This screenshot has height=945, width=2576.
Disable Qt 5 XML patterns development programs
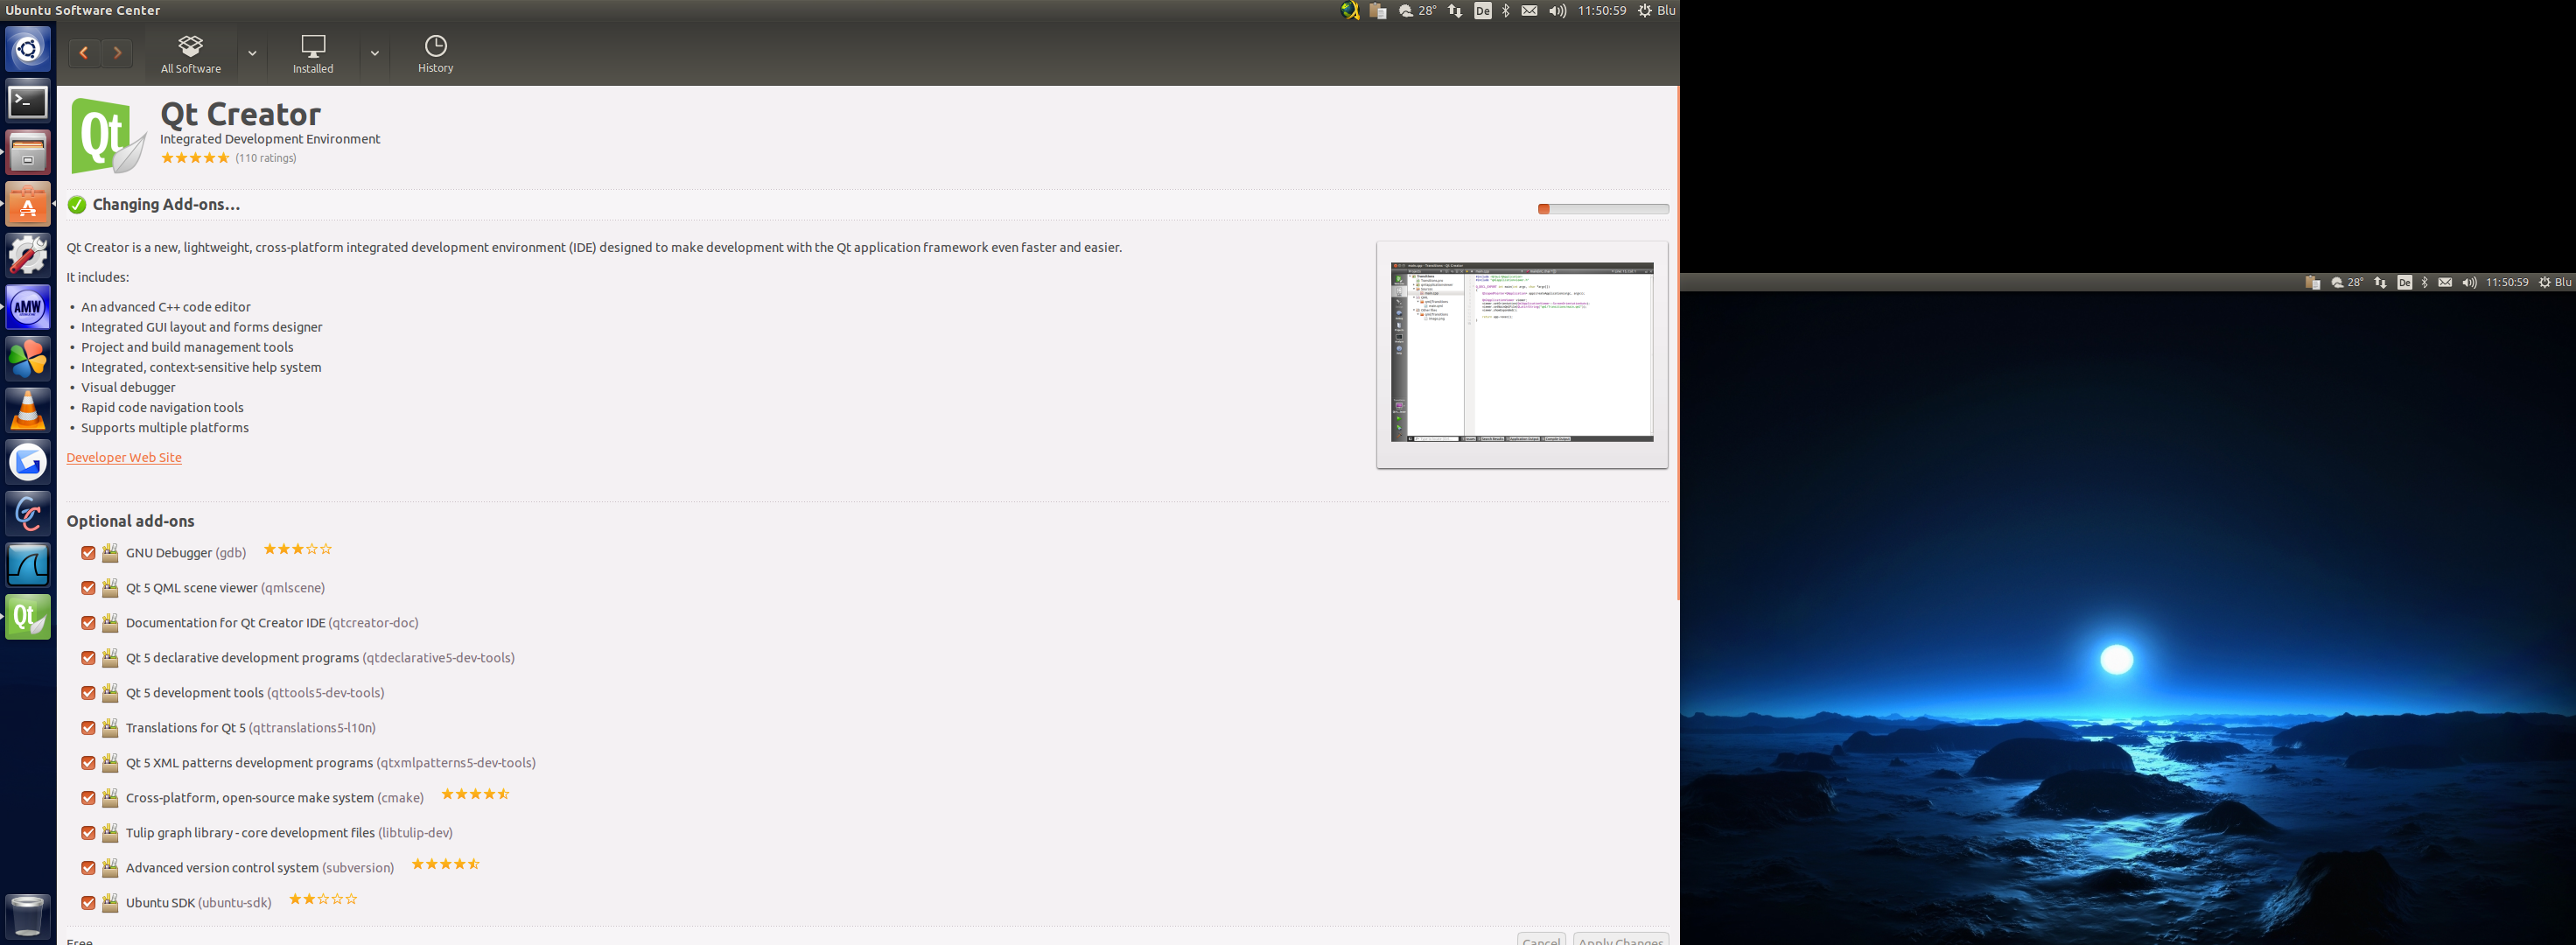[x=87, y=763]
